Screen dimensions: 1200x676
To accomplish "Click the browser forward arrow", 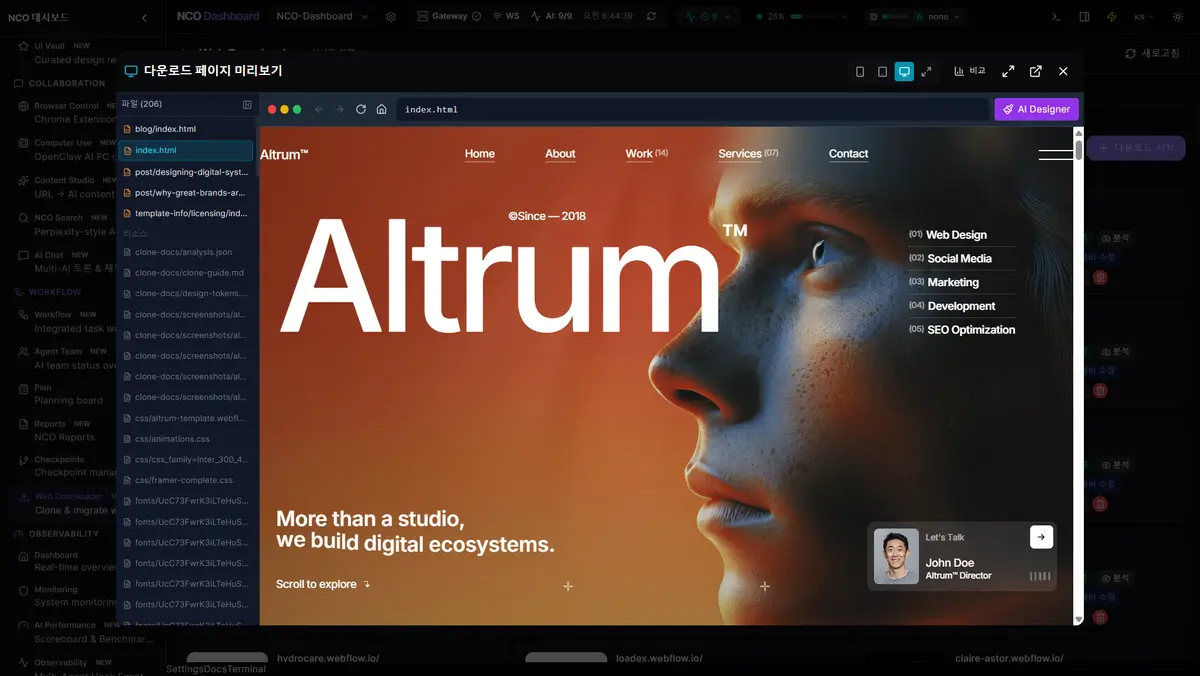I will 339,109.
